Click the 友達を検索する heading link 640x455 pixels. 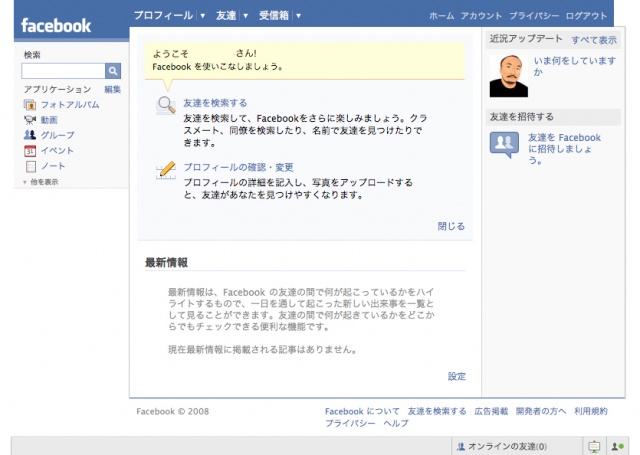coord(215,103)
